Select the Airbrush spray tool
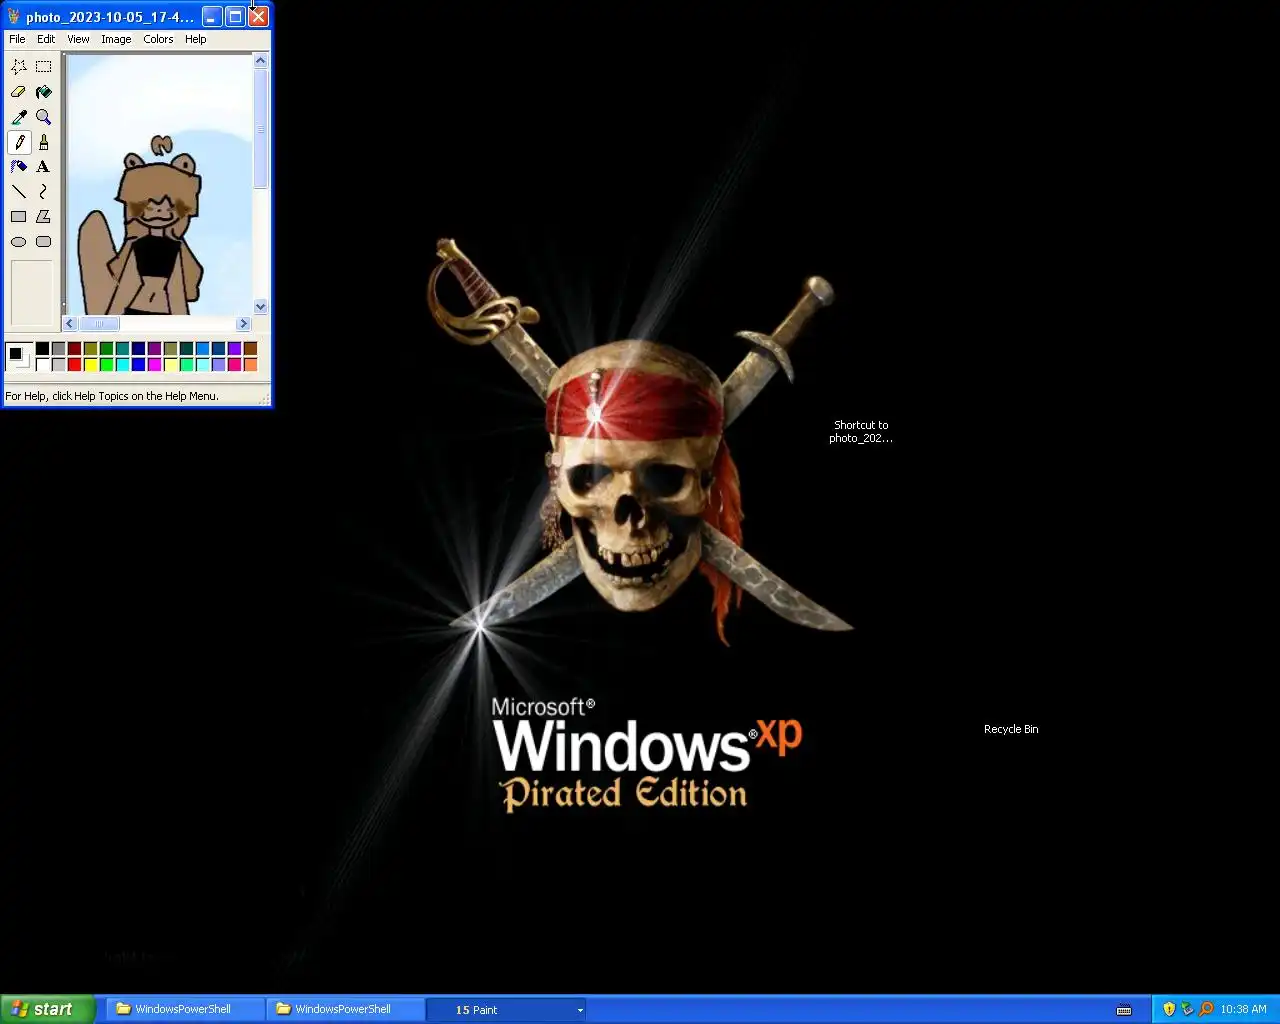This screenshot has width=1280, height=1024. coord(18,167)
